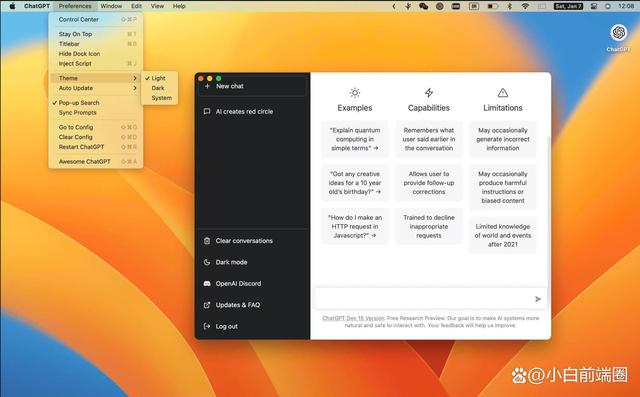
Task: Choose Awesome ChatGPT in the menu
Action: 96,162
